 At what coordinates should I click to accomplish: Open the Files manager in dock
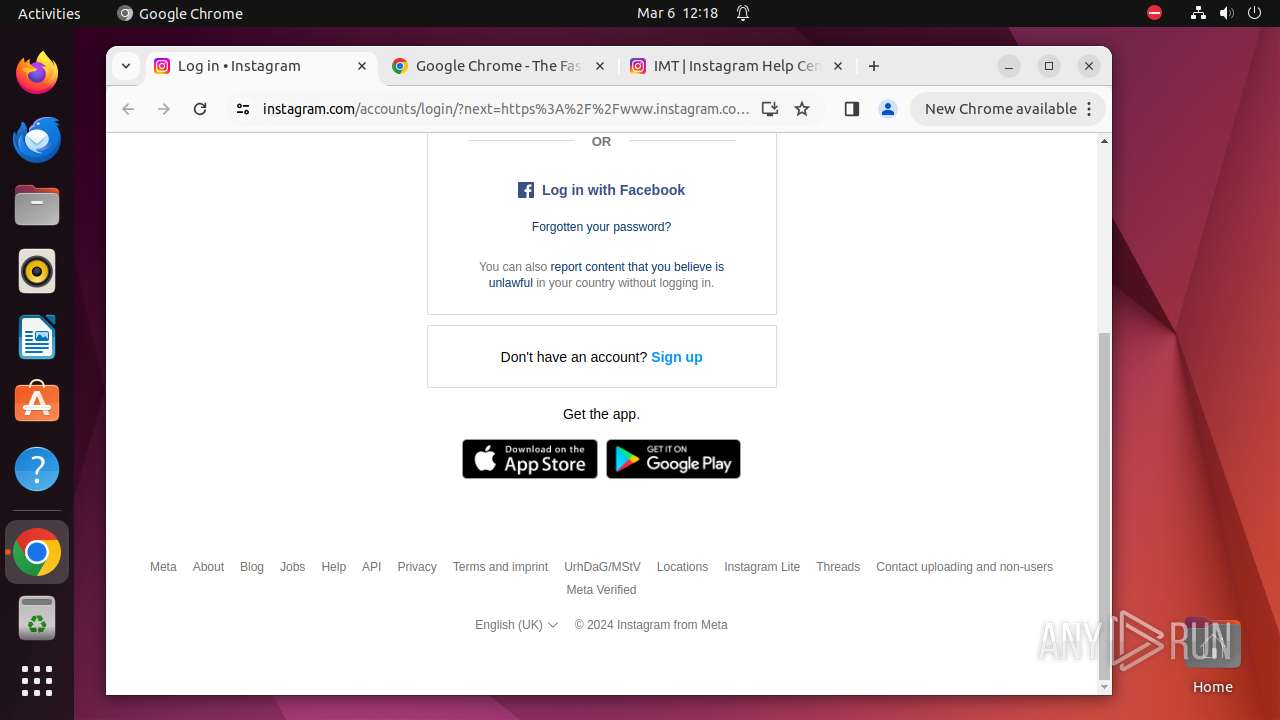37,205
